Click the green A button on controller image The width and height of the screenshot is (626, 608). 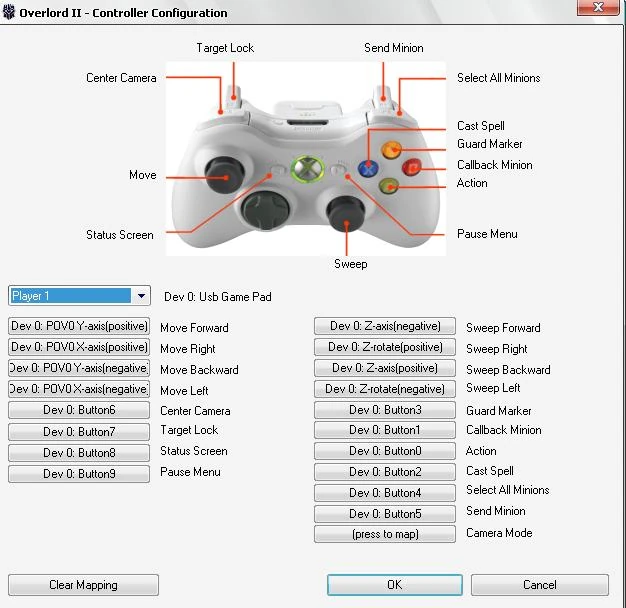pos(388,186)
